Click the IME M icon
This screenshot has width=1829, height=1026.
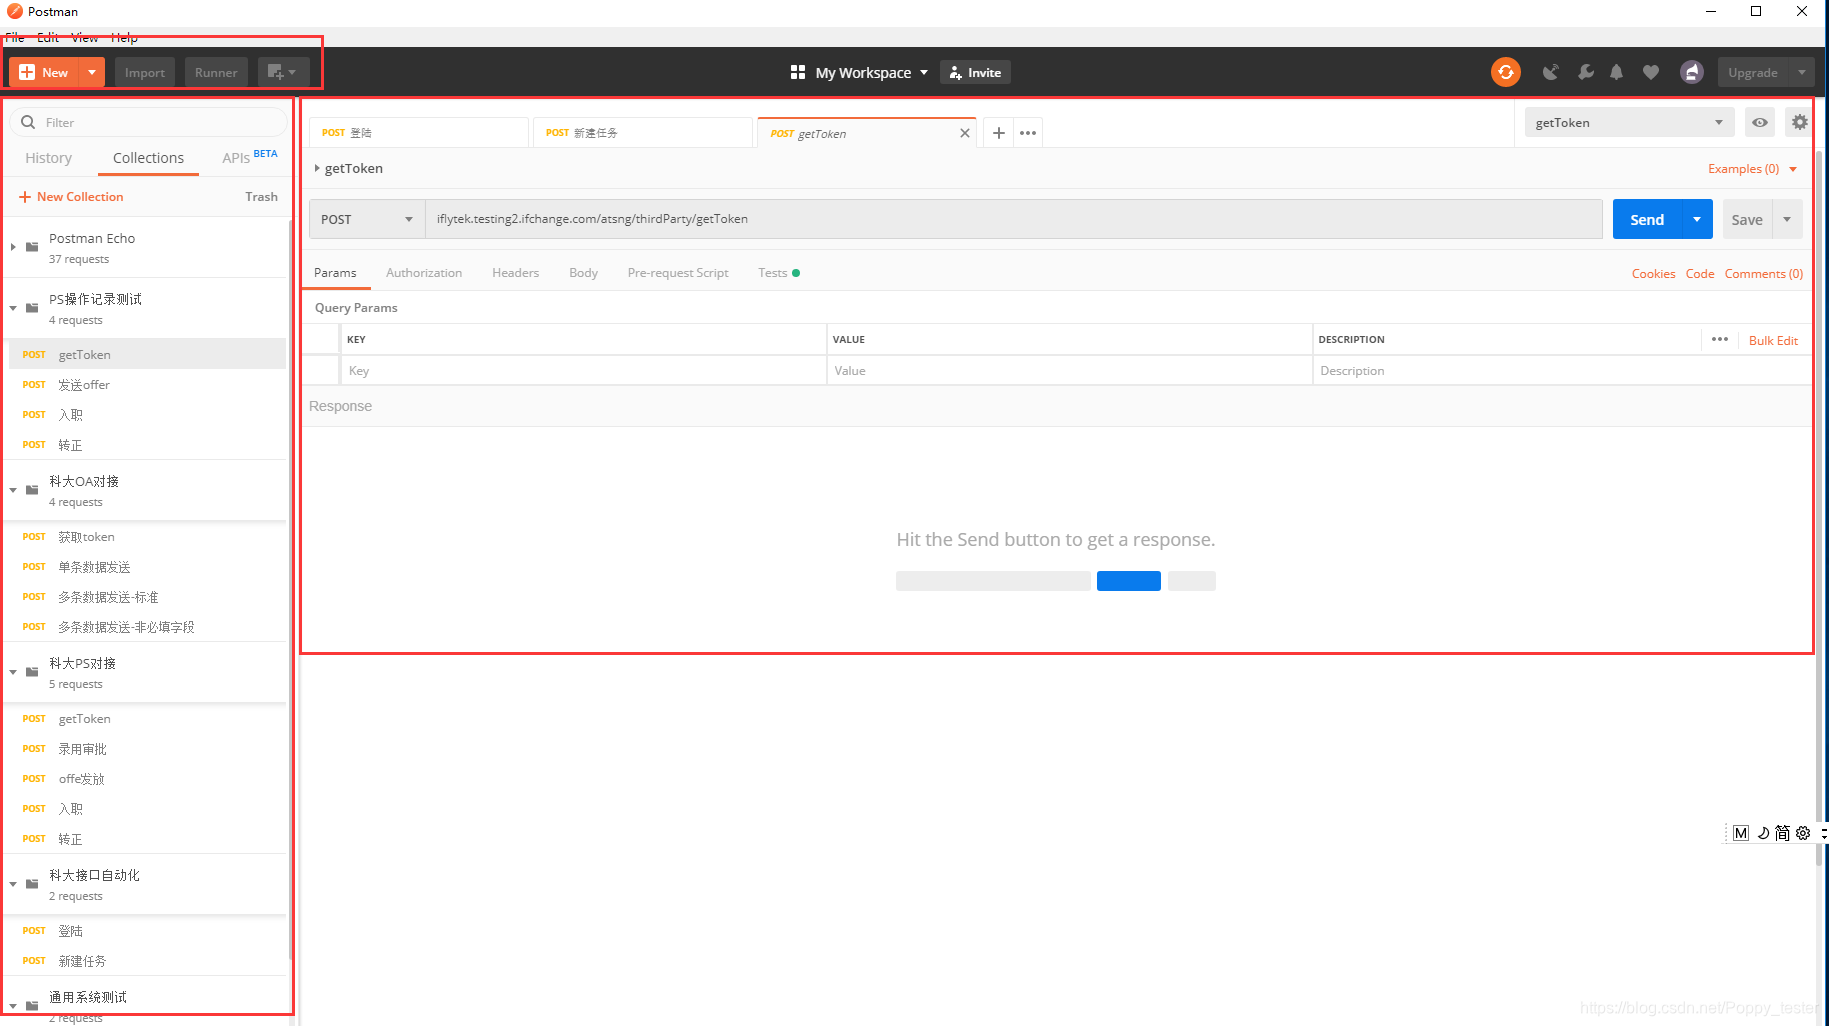(x=1741, y=833)
